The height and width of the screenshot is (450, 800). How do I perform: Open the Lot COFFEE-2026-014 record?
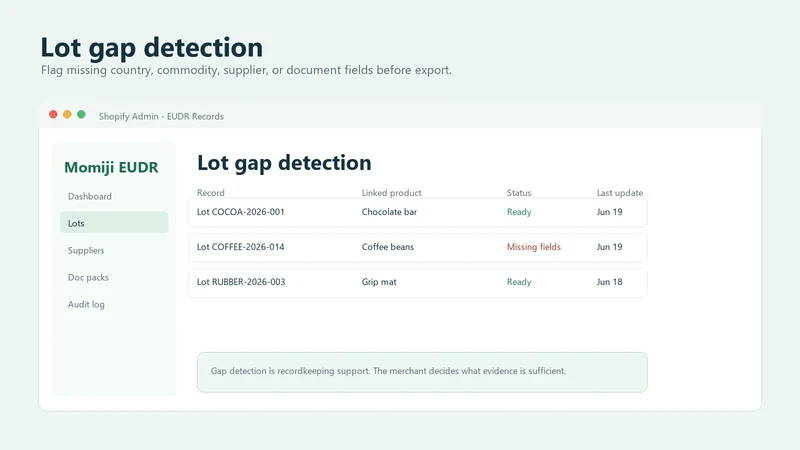pos(417,247)
